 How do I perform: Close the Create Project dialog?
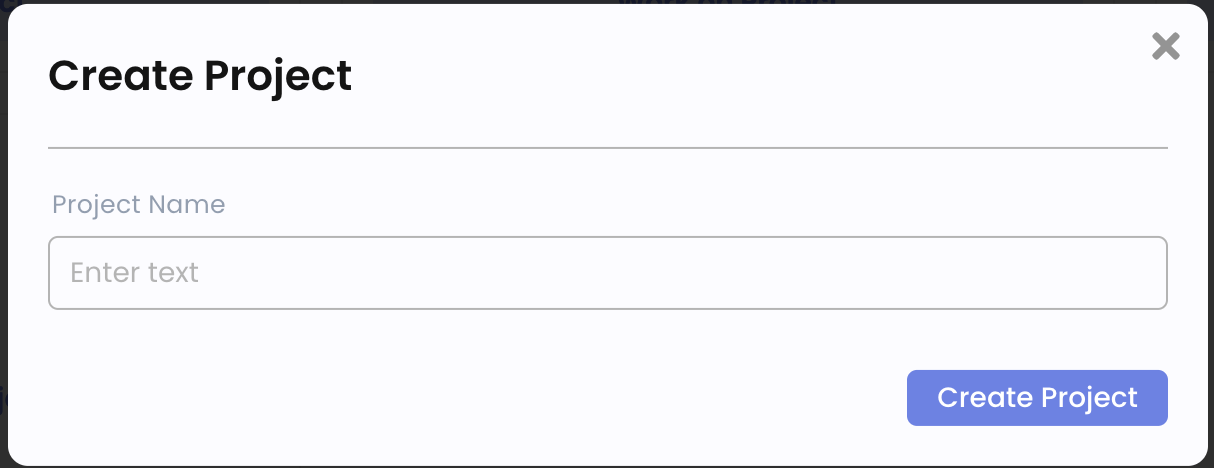(x=1165, y=46)
